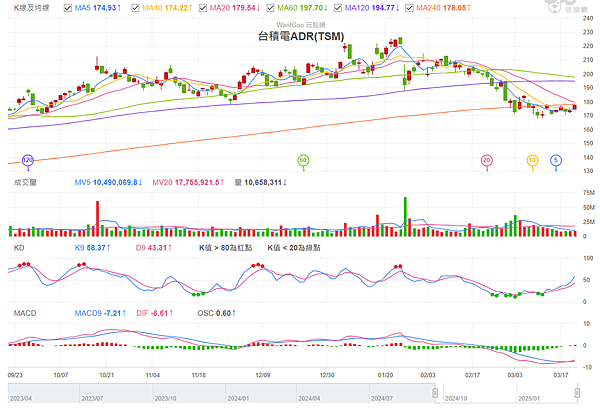Click the D9 43.31 value
600x410 pixels.
153,248
